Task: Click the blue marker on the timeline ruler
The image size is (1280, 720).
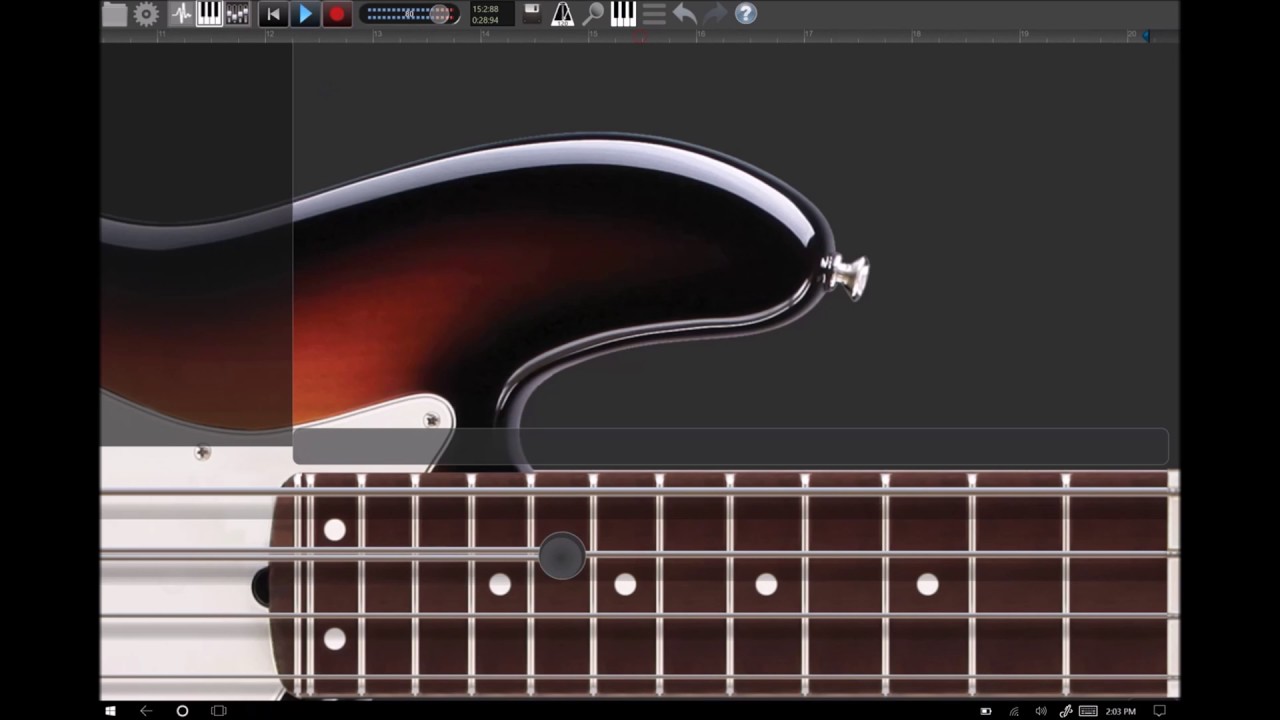Action: (x=1145, y=35)
